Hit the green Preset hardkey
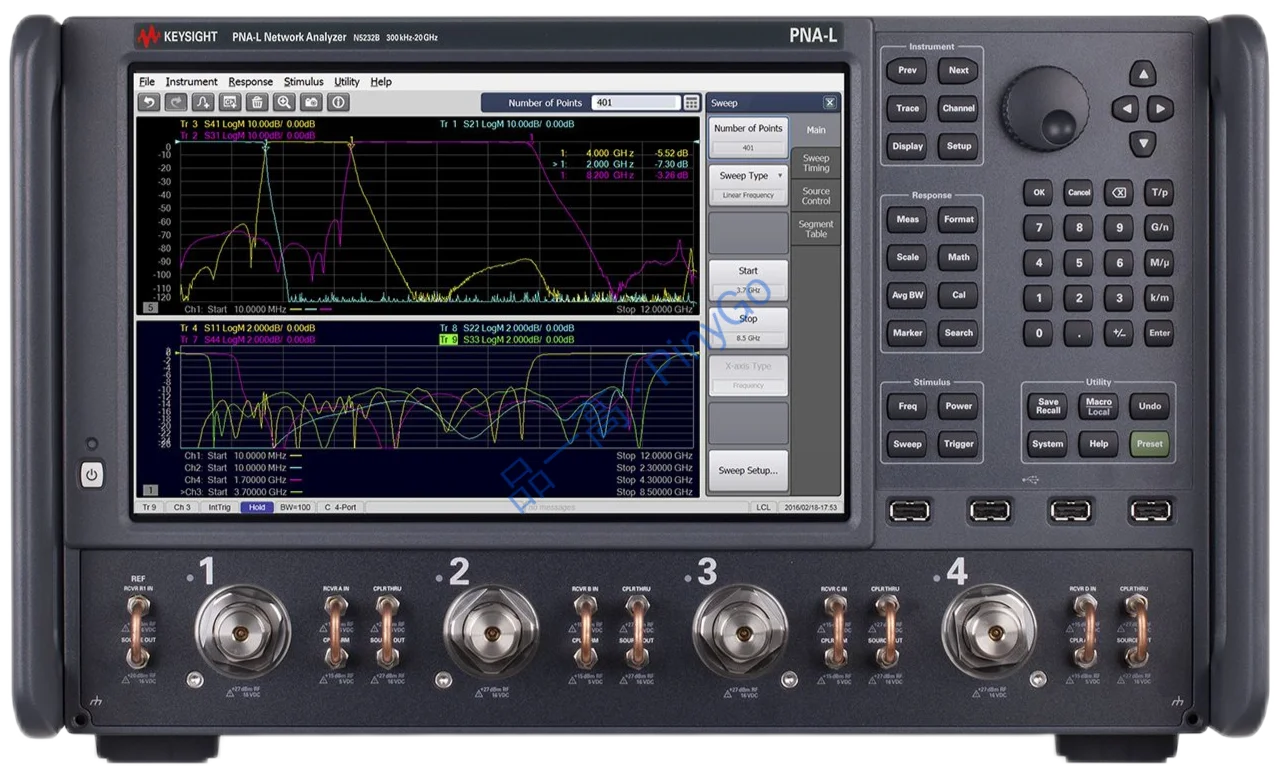Screen dimensions: 1274x780 click(x=1150, y=444)
